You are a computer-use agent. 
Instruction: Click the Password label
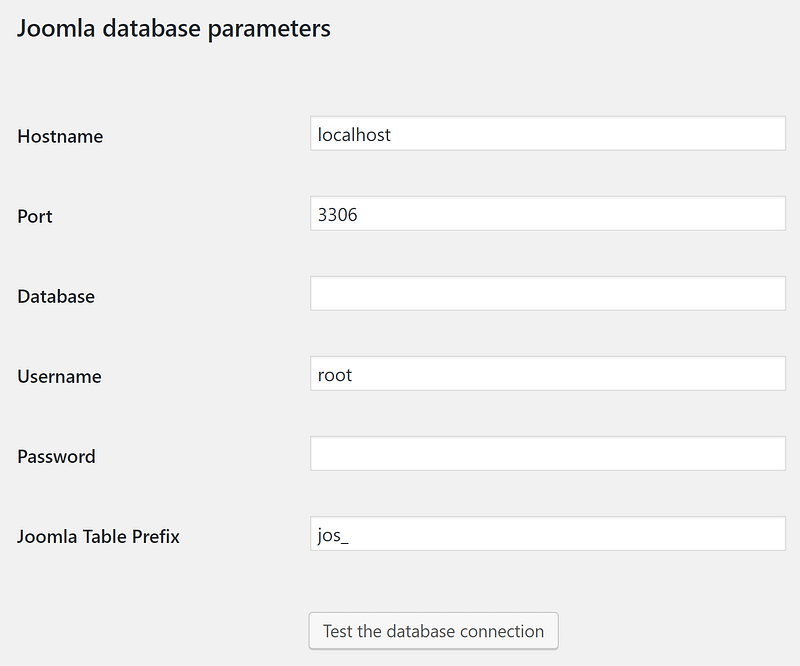[56, 456]
